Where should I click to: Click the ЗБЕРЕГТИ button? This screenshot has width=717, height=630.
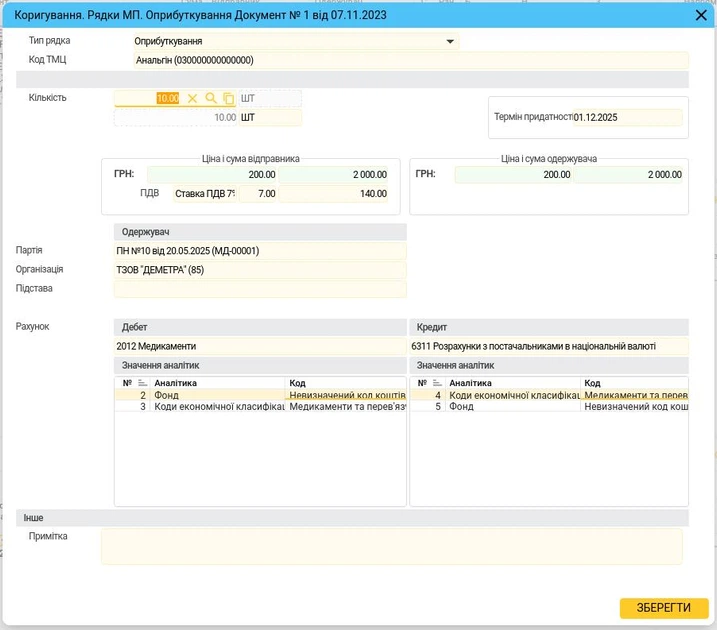(663, 608)
